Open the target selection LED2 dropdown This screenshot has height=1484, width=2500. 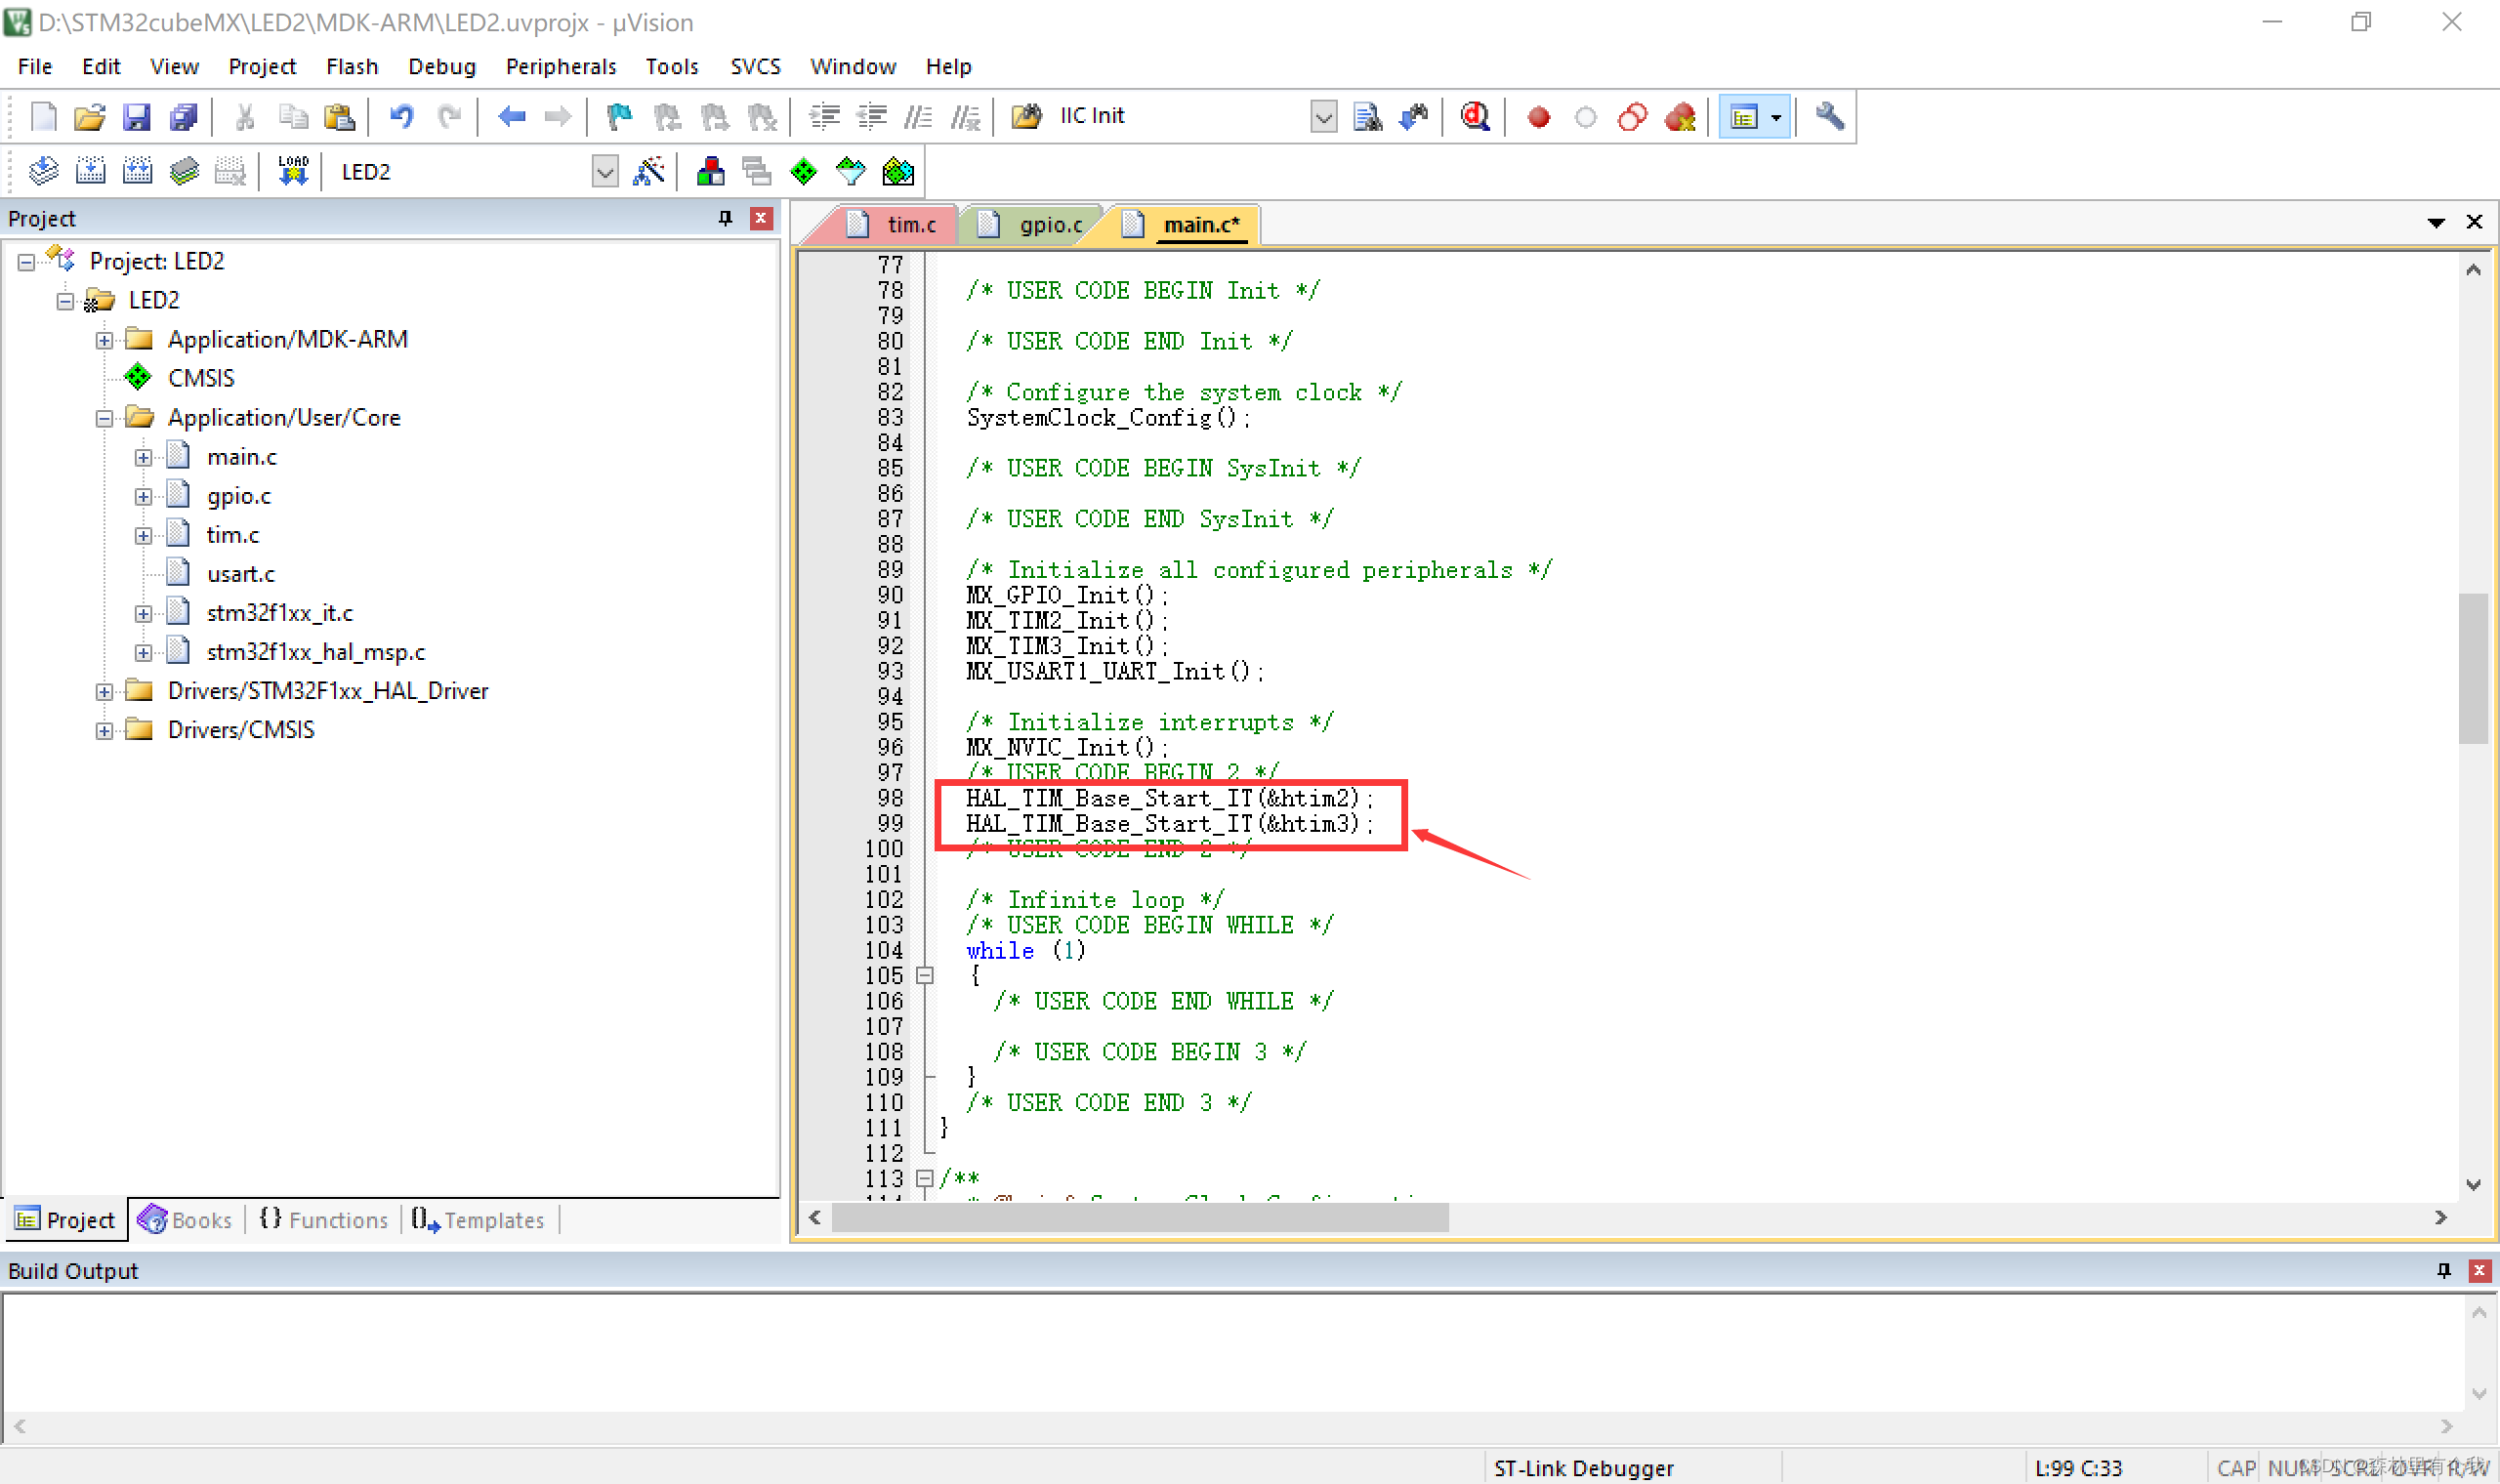pyautogui.click(x=605, y=172)
